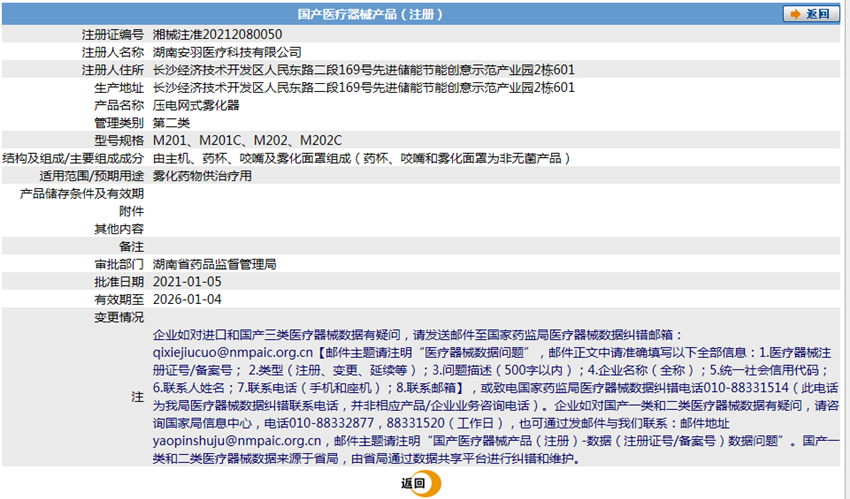Click the label 备注
850x499 pixels.
132,247
